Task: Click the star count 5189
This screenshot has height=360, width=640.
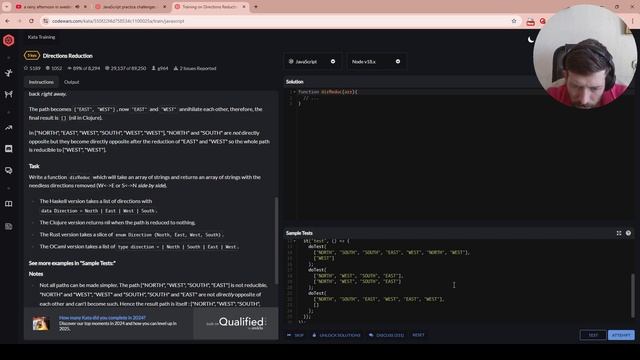Action: (32, 68)
